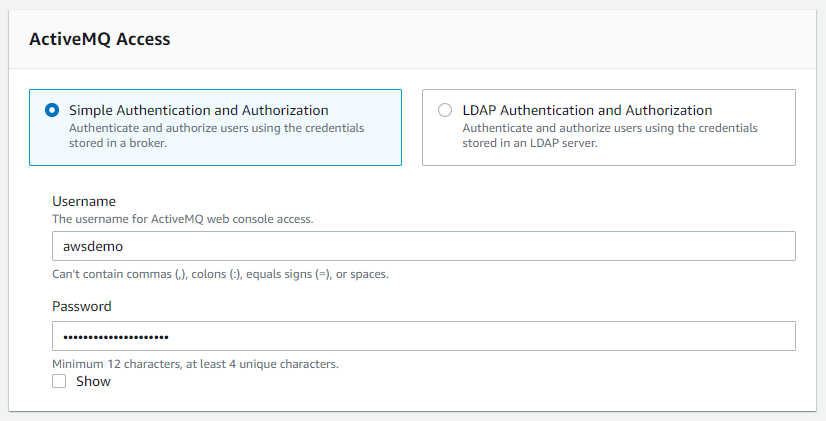The image size is (826, 421).
Task: Click the "Show" label beside the checkbox
Action: 93,381
